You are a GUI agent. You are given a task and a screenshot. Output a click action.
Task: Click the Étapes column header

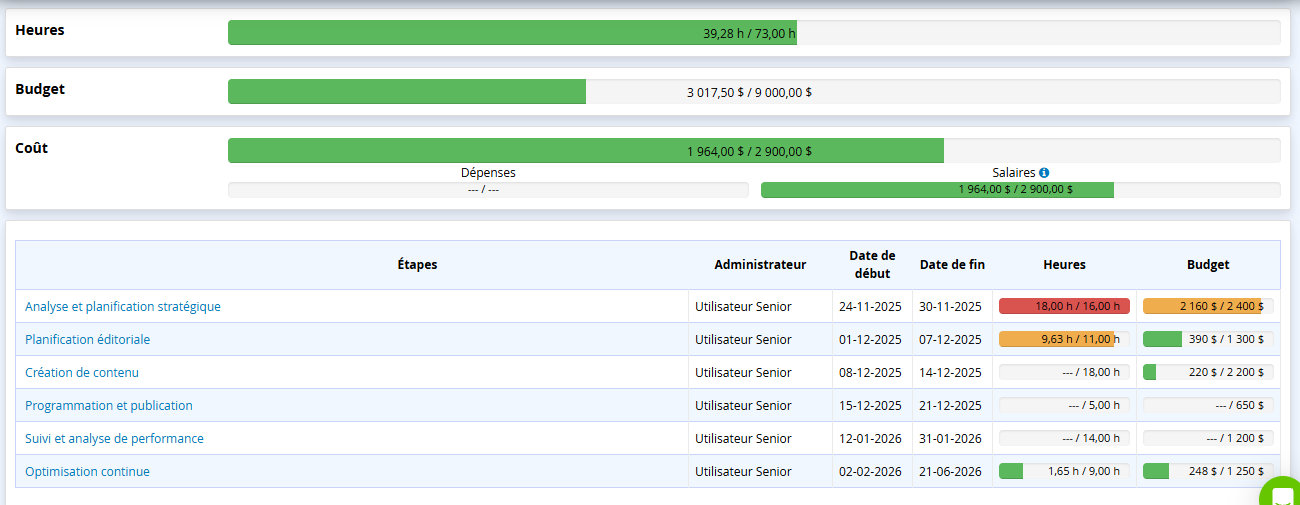coord(417,265)
